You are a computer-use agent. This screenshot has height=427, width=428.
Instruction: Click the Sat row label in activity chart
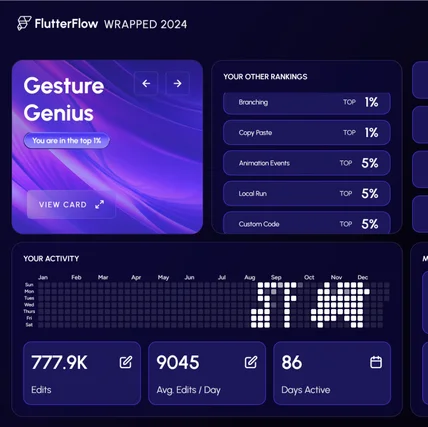pyautogui.click(x=29, y=325)
